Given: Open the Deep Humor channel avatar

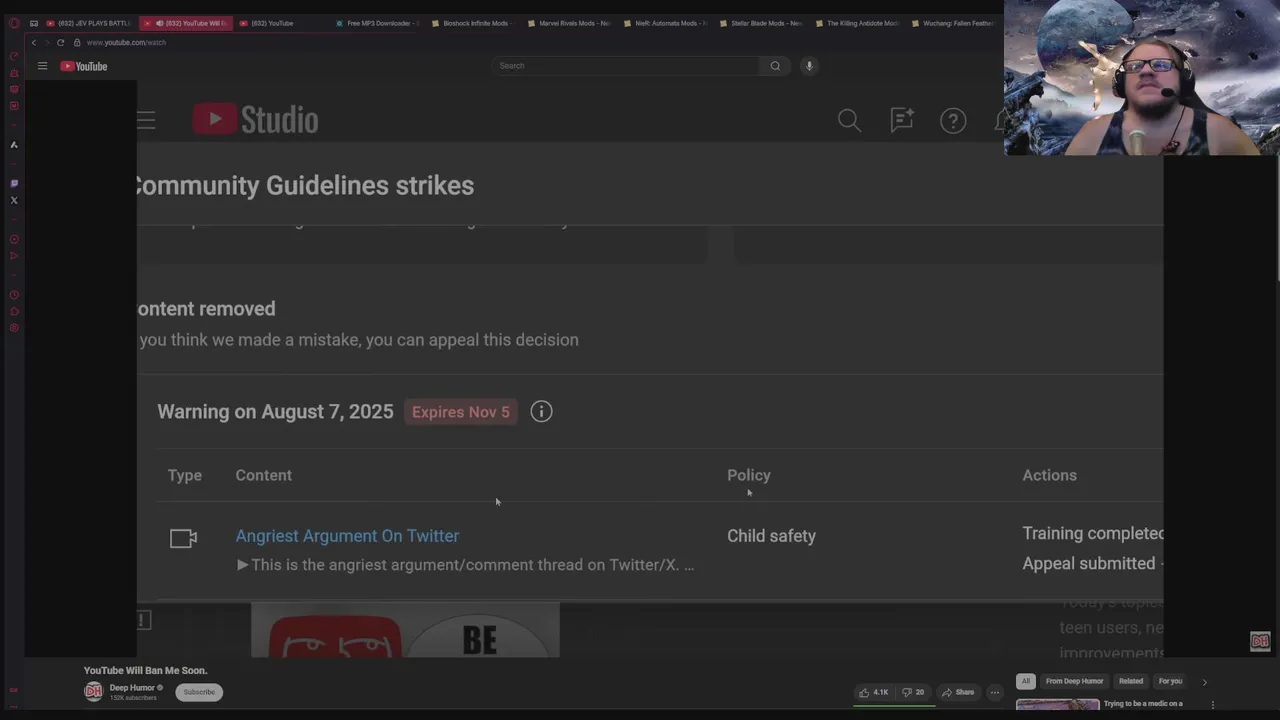Looking at the screenshot, I should tap(93, 691).
